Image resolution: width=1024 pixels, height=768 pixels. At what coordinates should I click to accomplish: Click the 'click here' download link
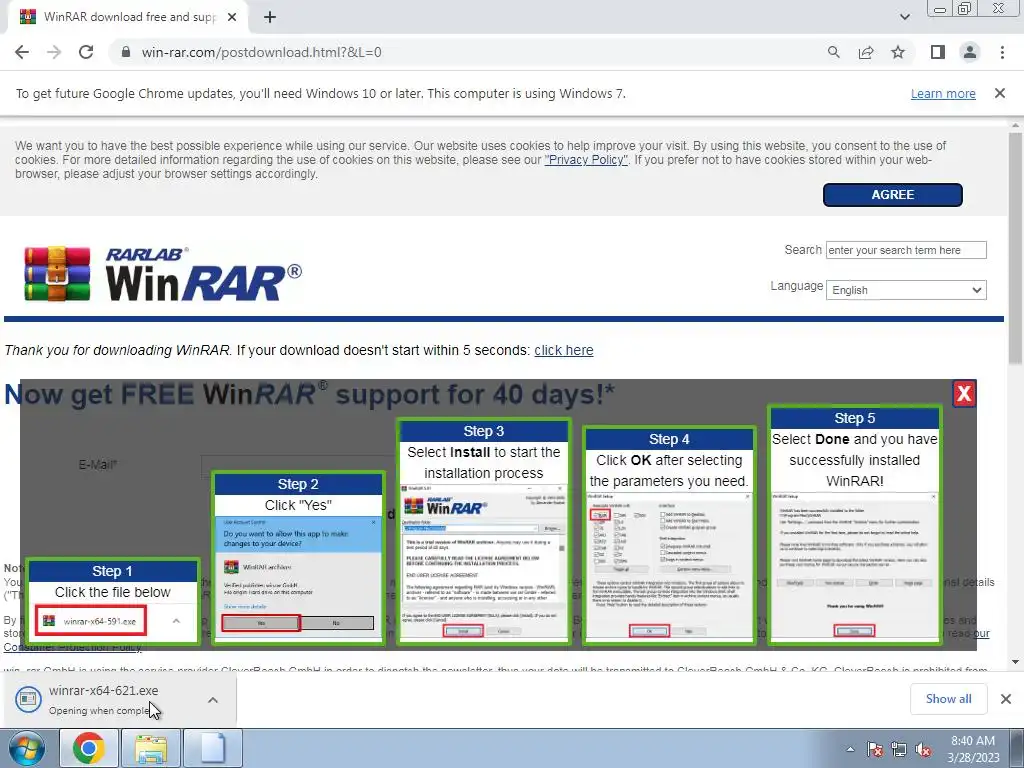tap(564, 351)
